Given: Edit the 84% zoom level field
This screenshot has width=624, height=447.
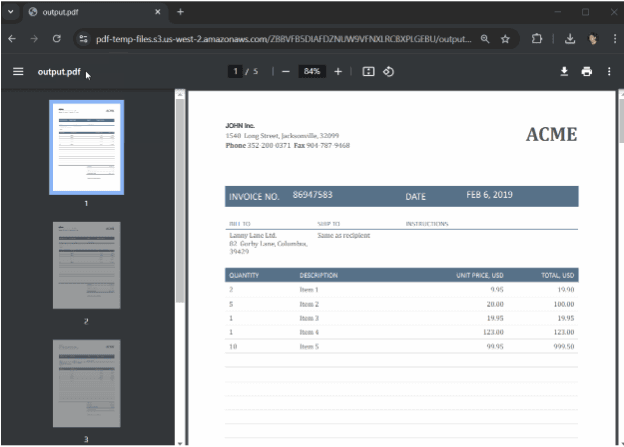Looking at the screenshot, I should point(311,71).
